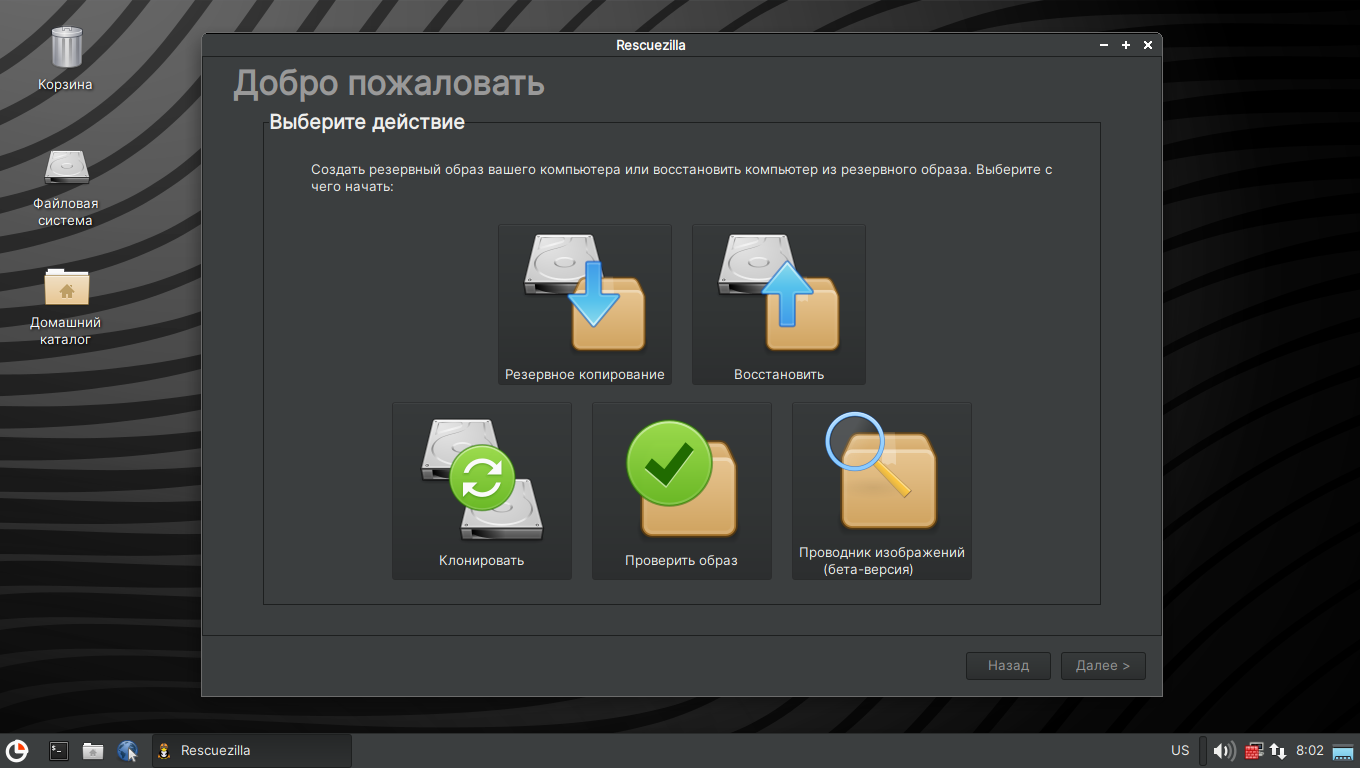Go forward with the Далее button

1103,666
